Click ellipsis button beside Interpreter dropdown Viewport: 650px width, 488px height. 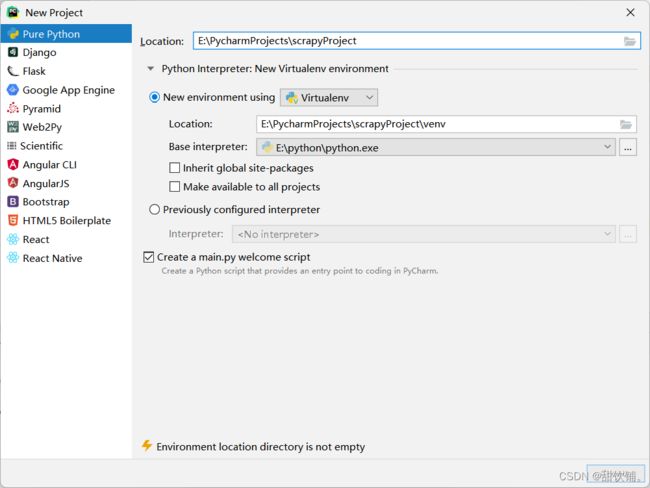(x=628, y=234)
